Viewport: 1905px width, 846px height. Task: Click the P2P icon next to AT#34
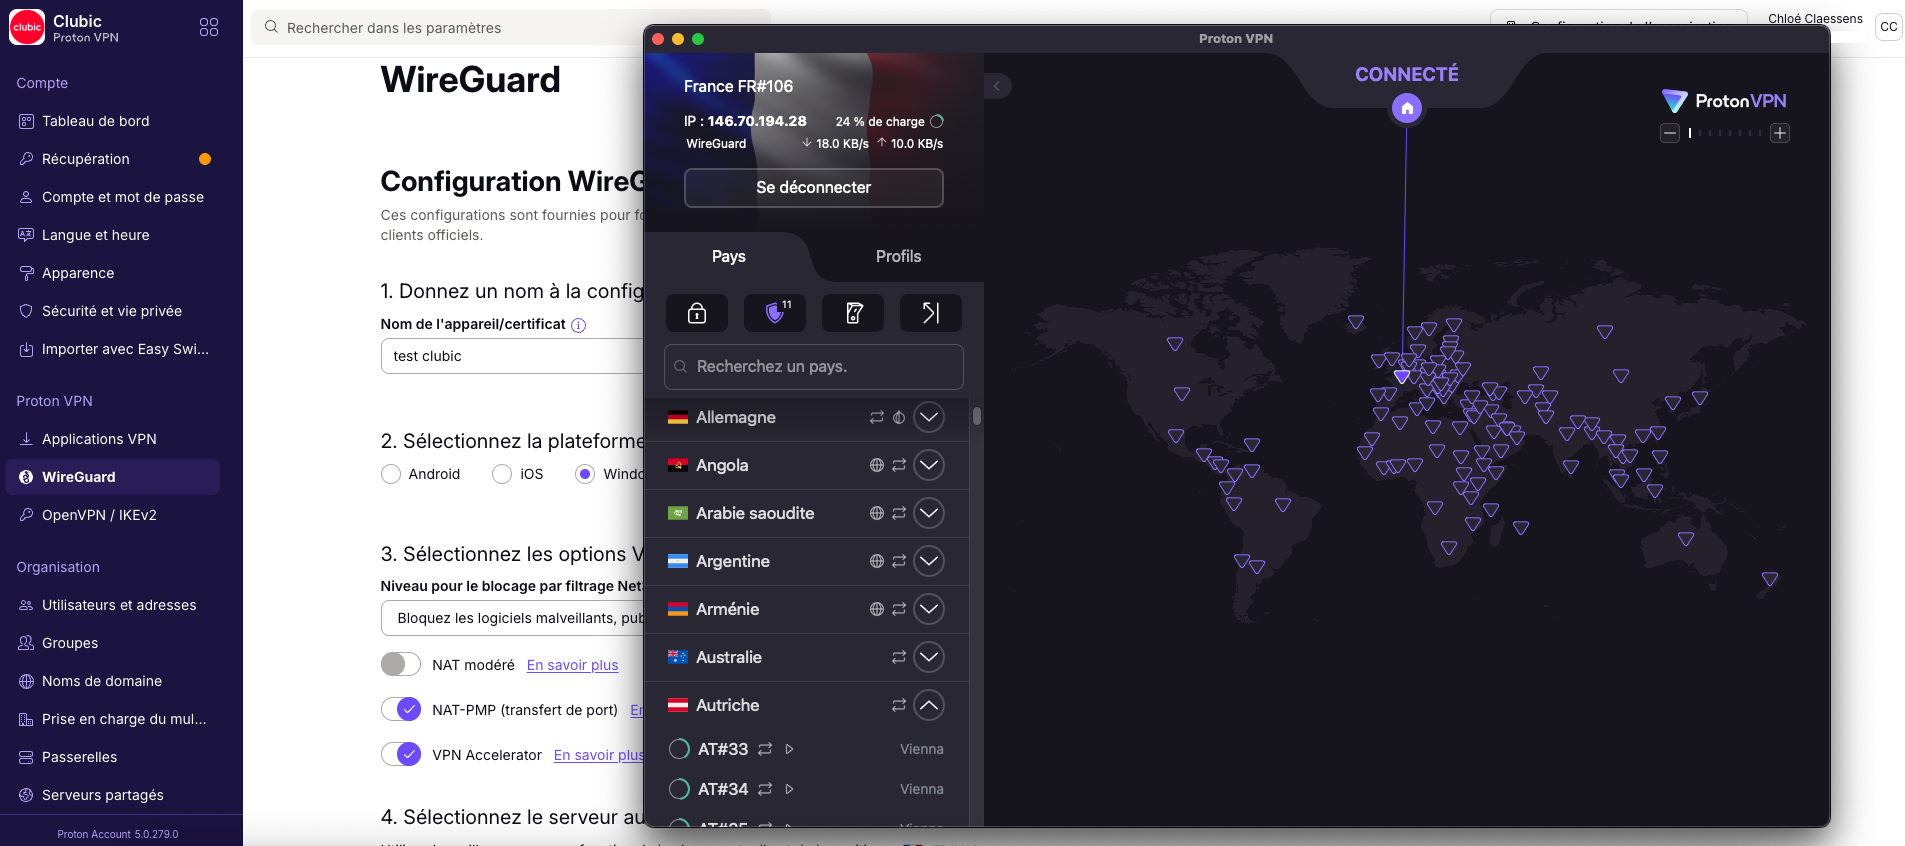[x=765, y=789]
